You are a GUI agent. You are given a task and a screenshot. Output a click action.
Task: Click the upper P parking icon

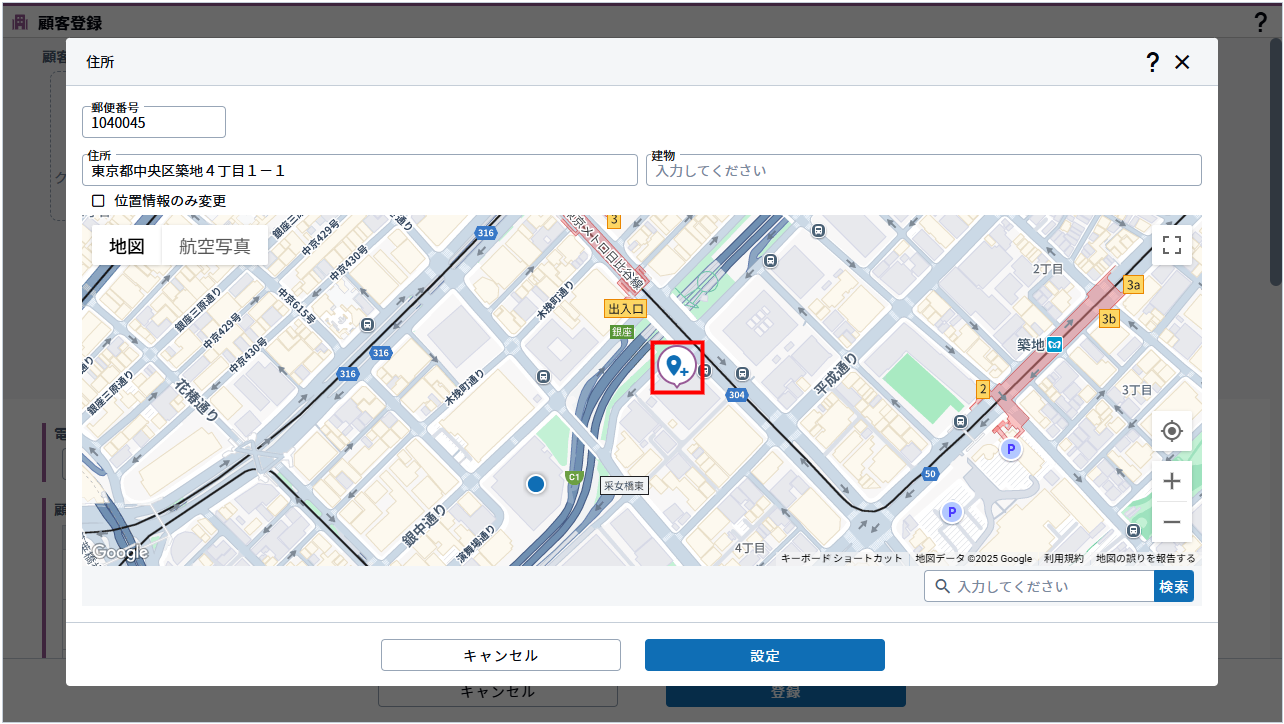coord(1011,450)
